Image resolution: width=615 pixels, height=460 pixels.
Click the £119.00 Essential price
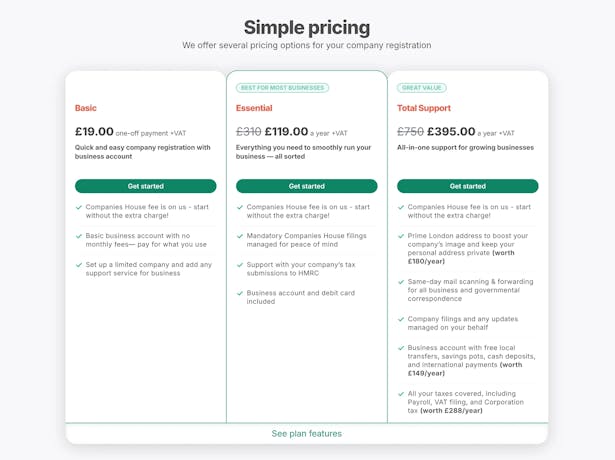pyautogui.click(x=286, y=131)
